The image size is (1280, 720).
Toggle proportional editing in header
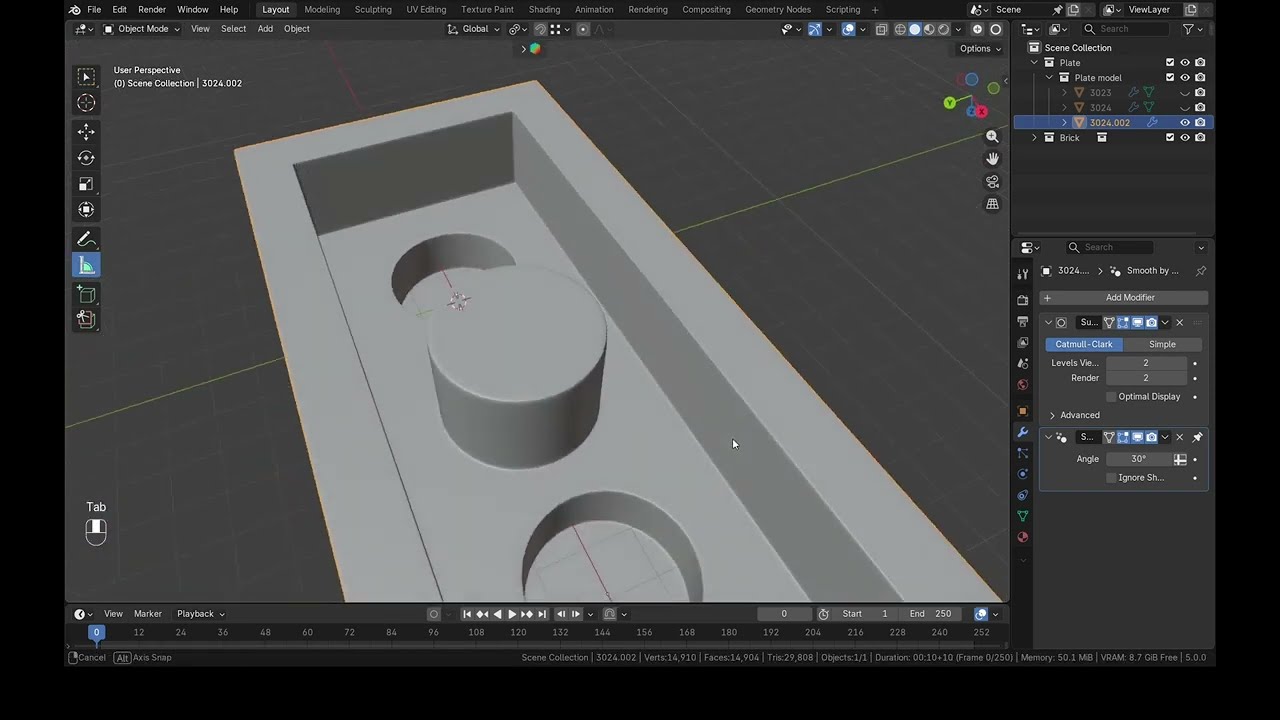click(x=583, y=29)
